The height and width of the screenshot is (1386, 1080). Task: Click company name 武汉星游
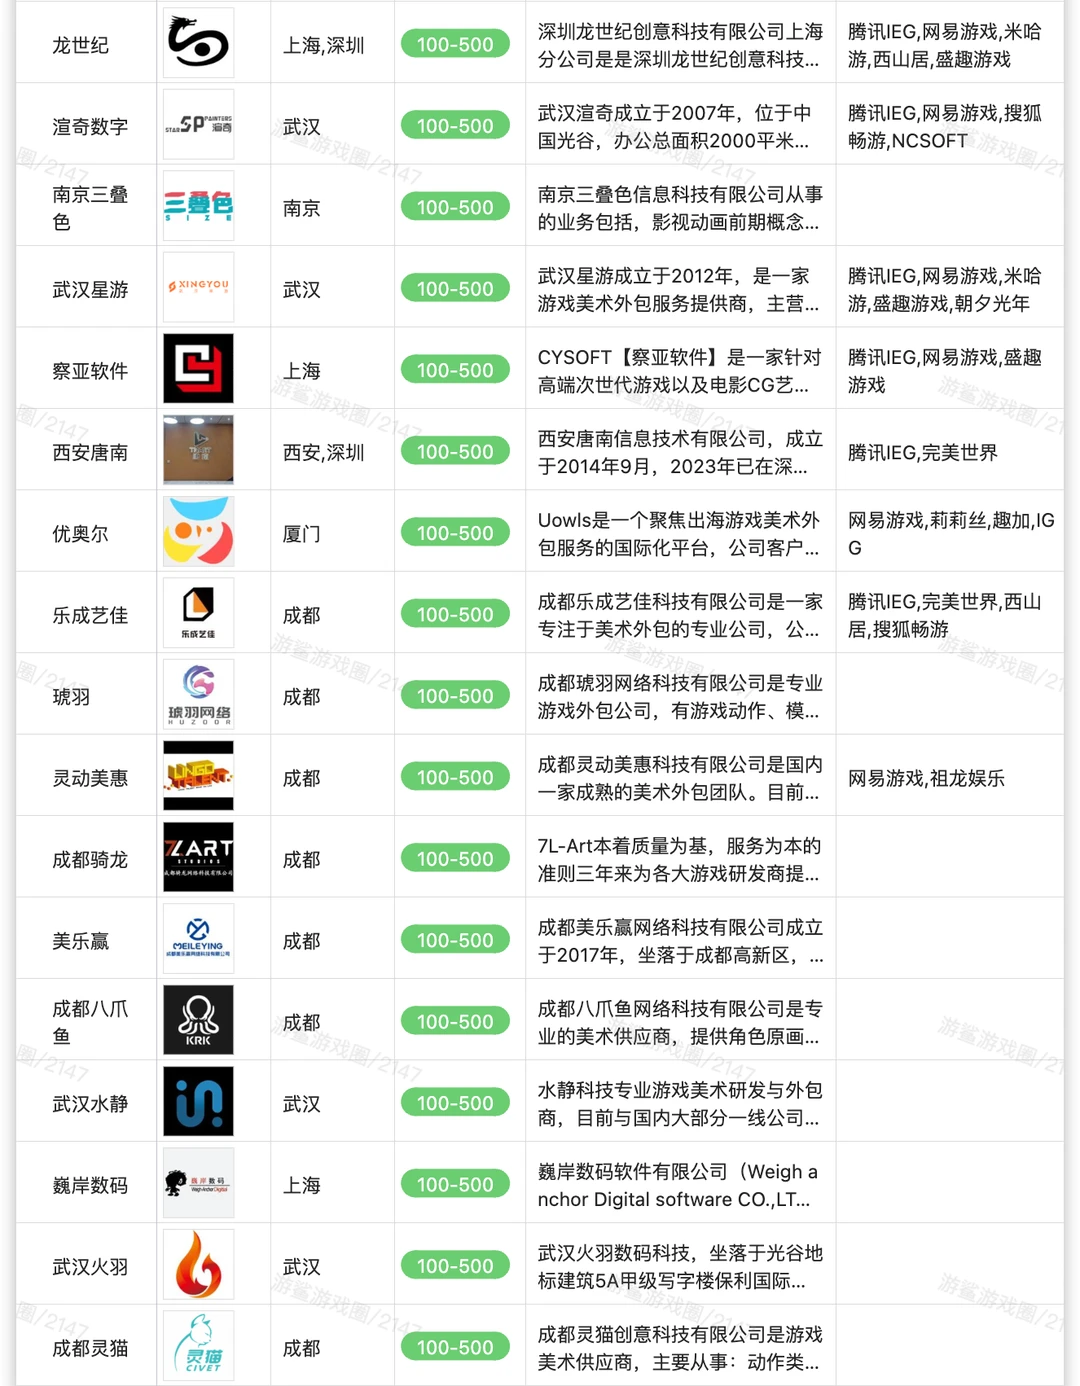(90, 290)
